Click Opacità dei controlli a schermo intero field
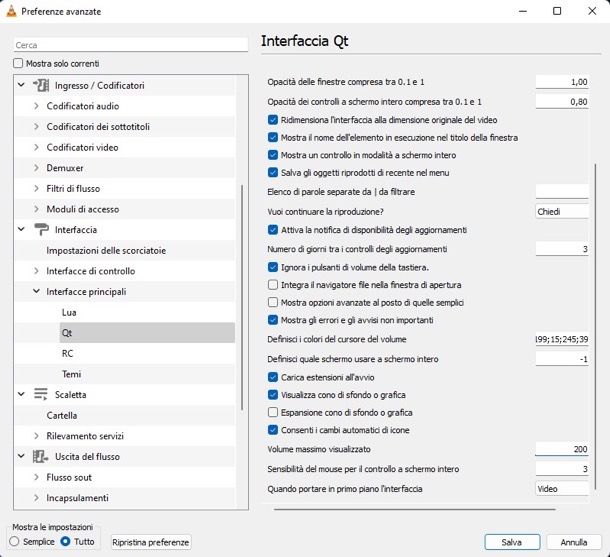The image size is (610, 557). (x=562, y=102)
